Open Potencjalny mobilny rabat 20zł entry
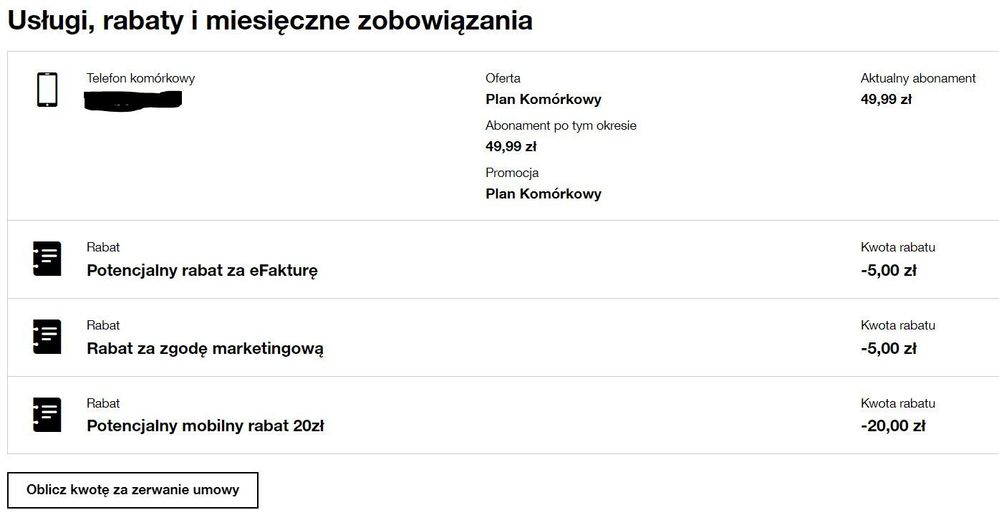999x518 pixels. 205,426
